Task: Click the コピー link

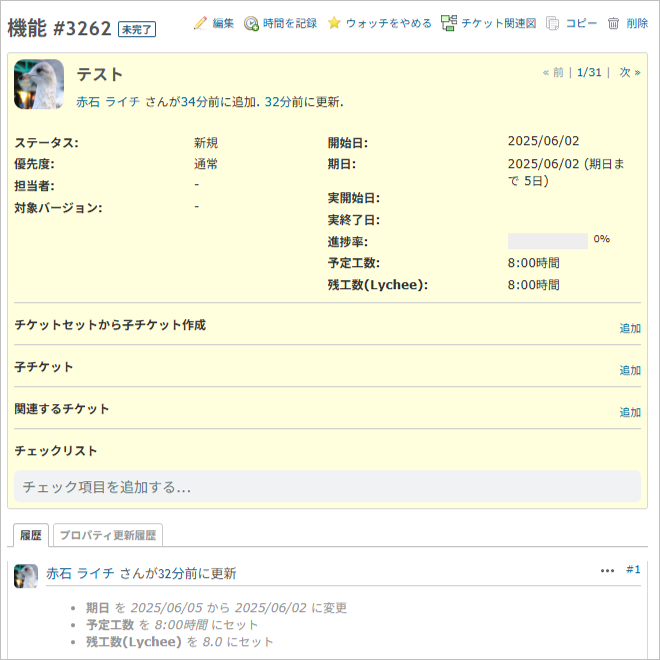Action: 581,23
